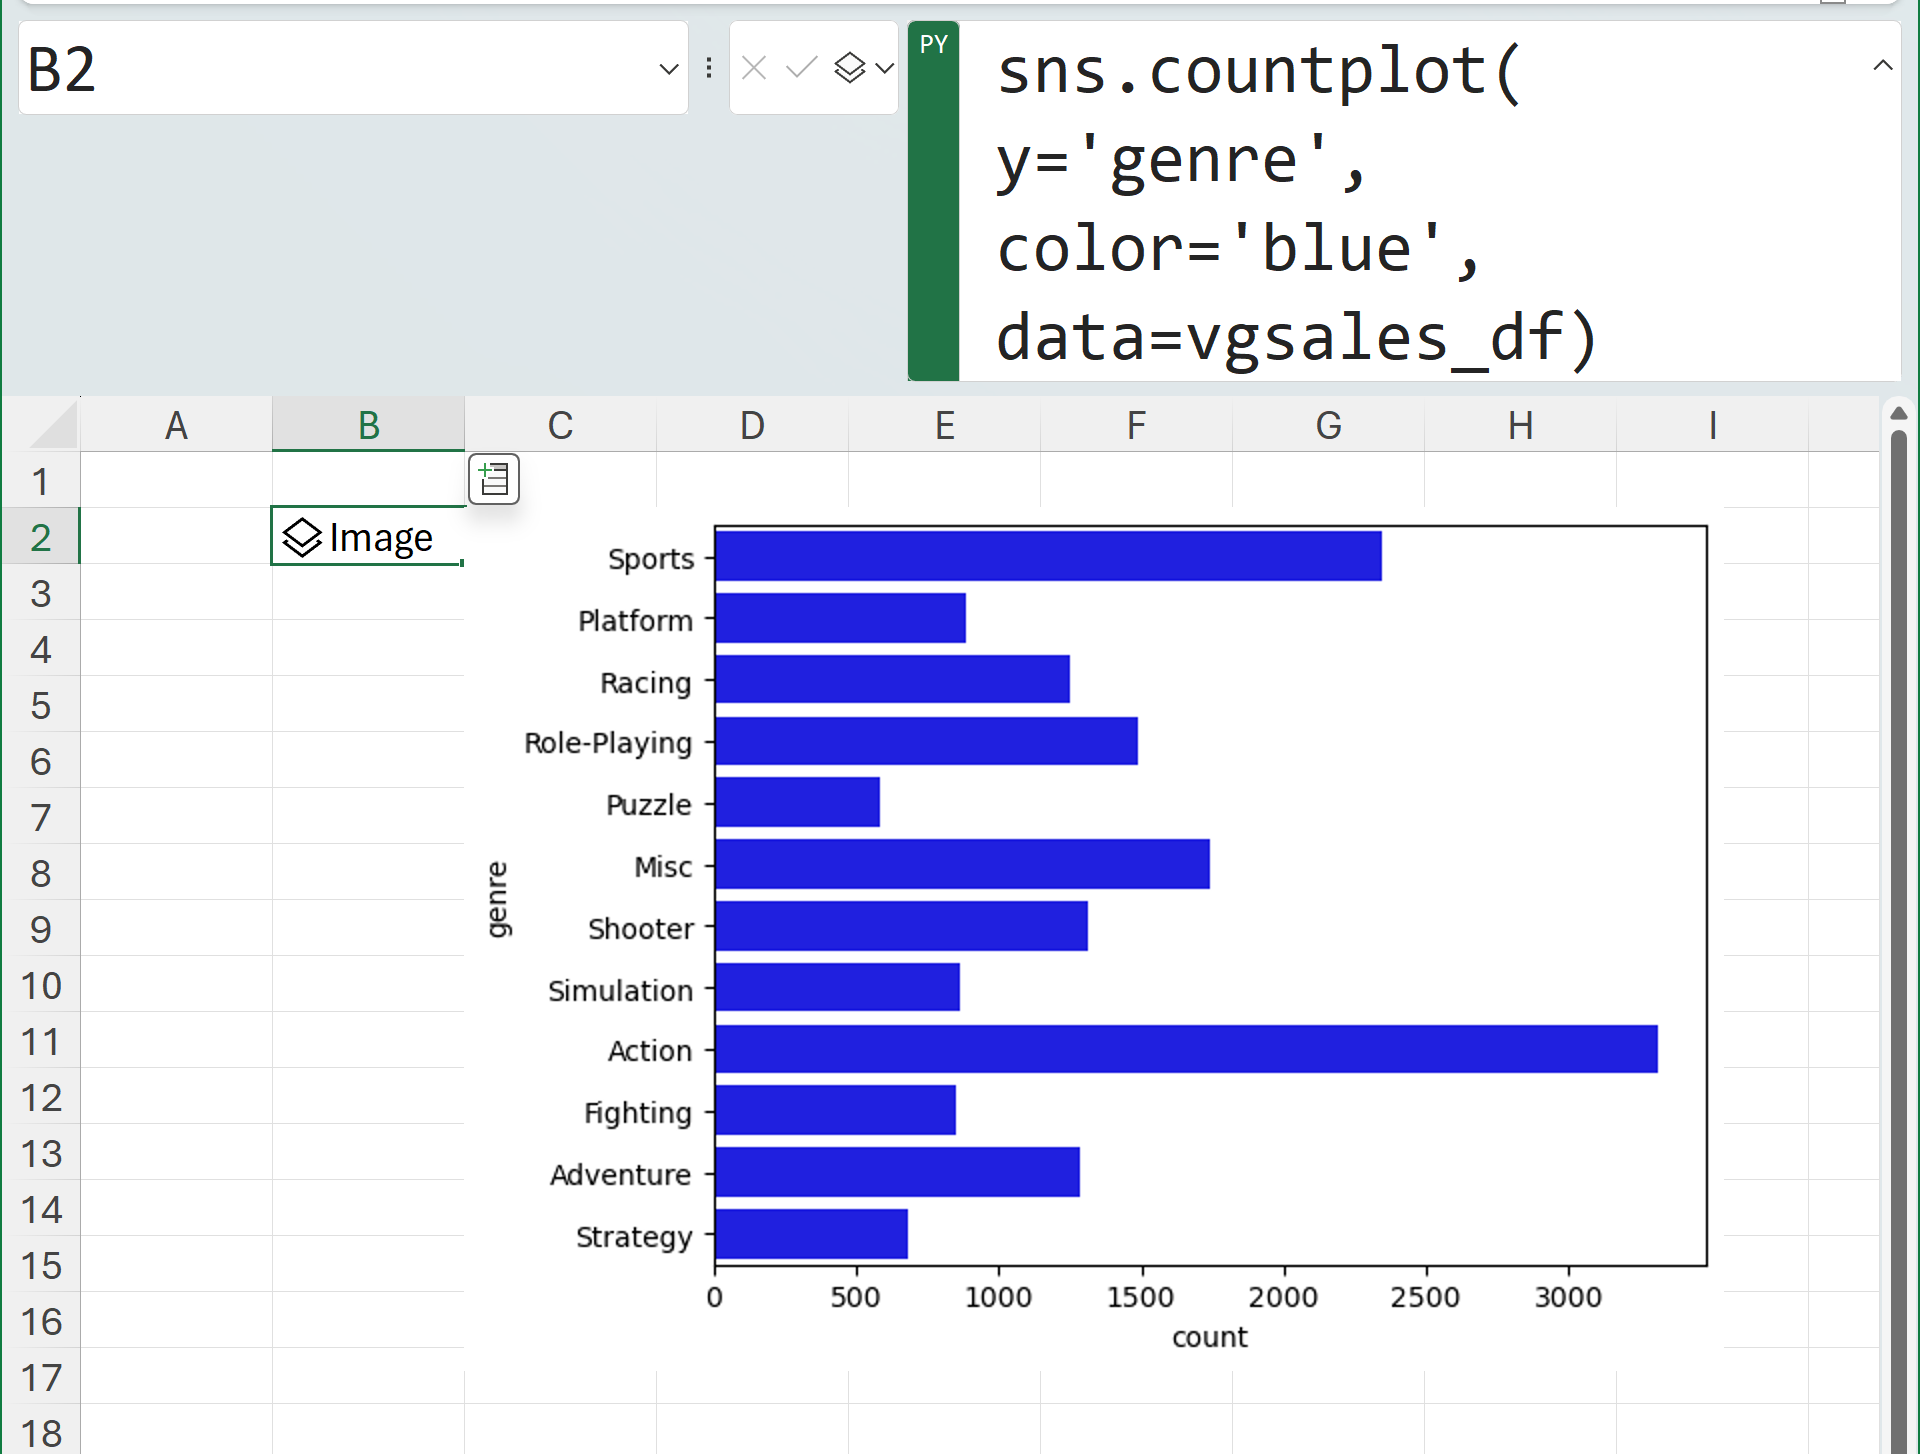This screenshot has width=1920, height=1454.
Task: Select row 11 header
Action: pyautogui.click(x=40, y=1042)
